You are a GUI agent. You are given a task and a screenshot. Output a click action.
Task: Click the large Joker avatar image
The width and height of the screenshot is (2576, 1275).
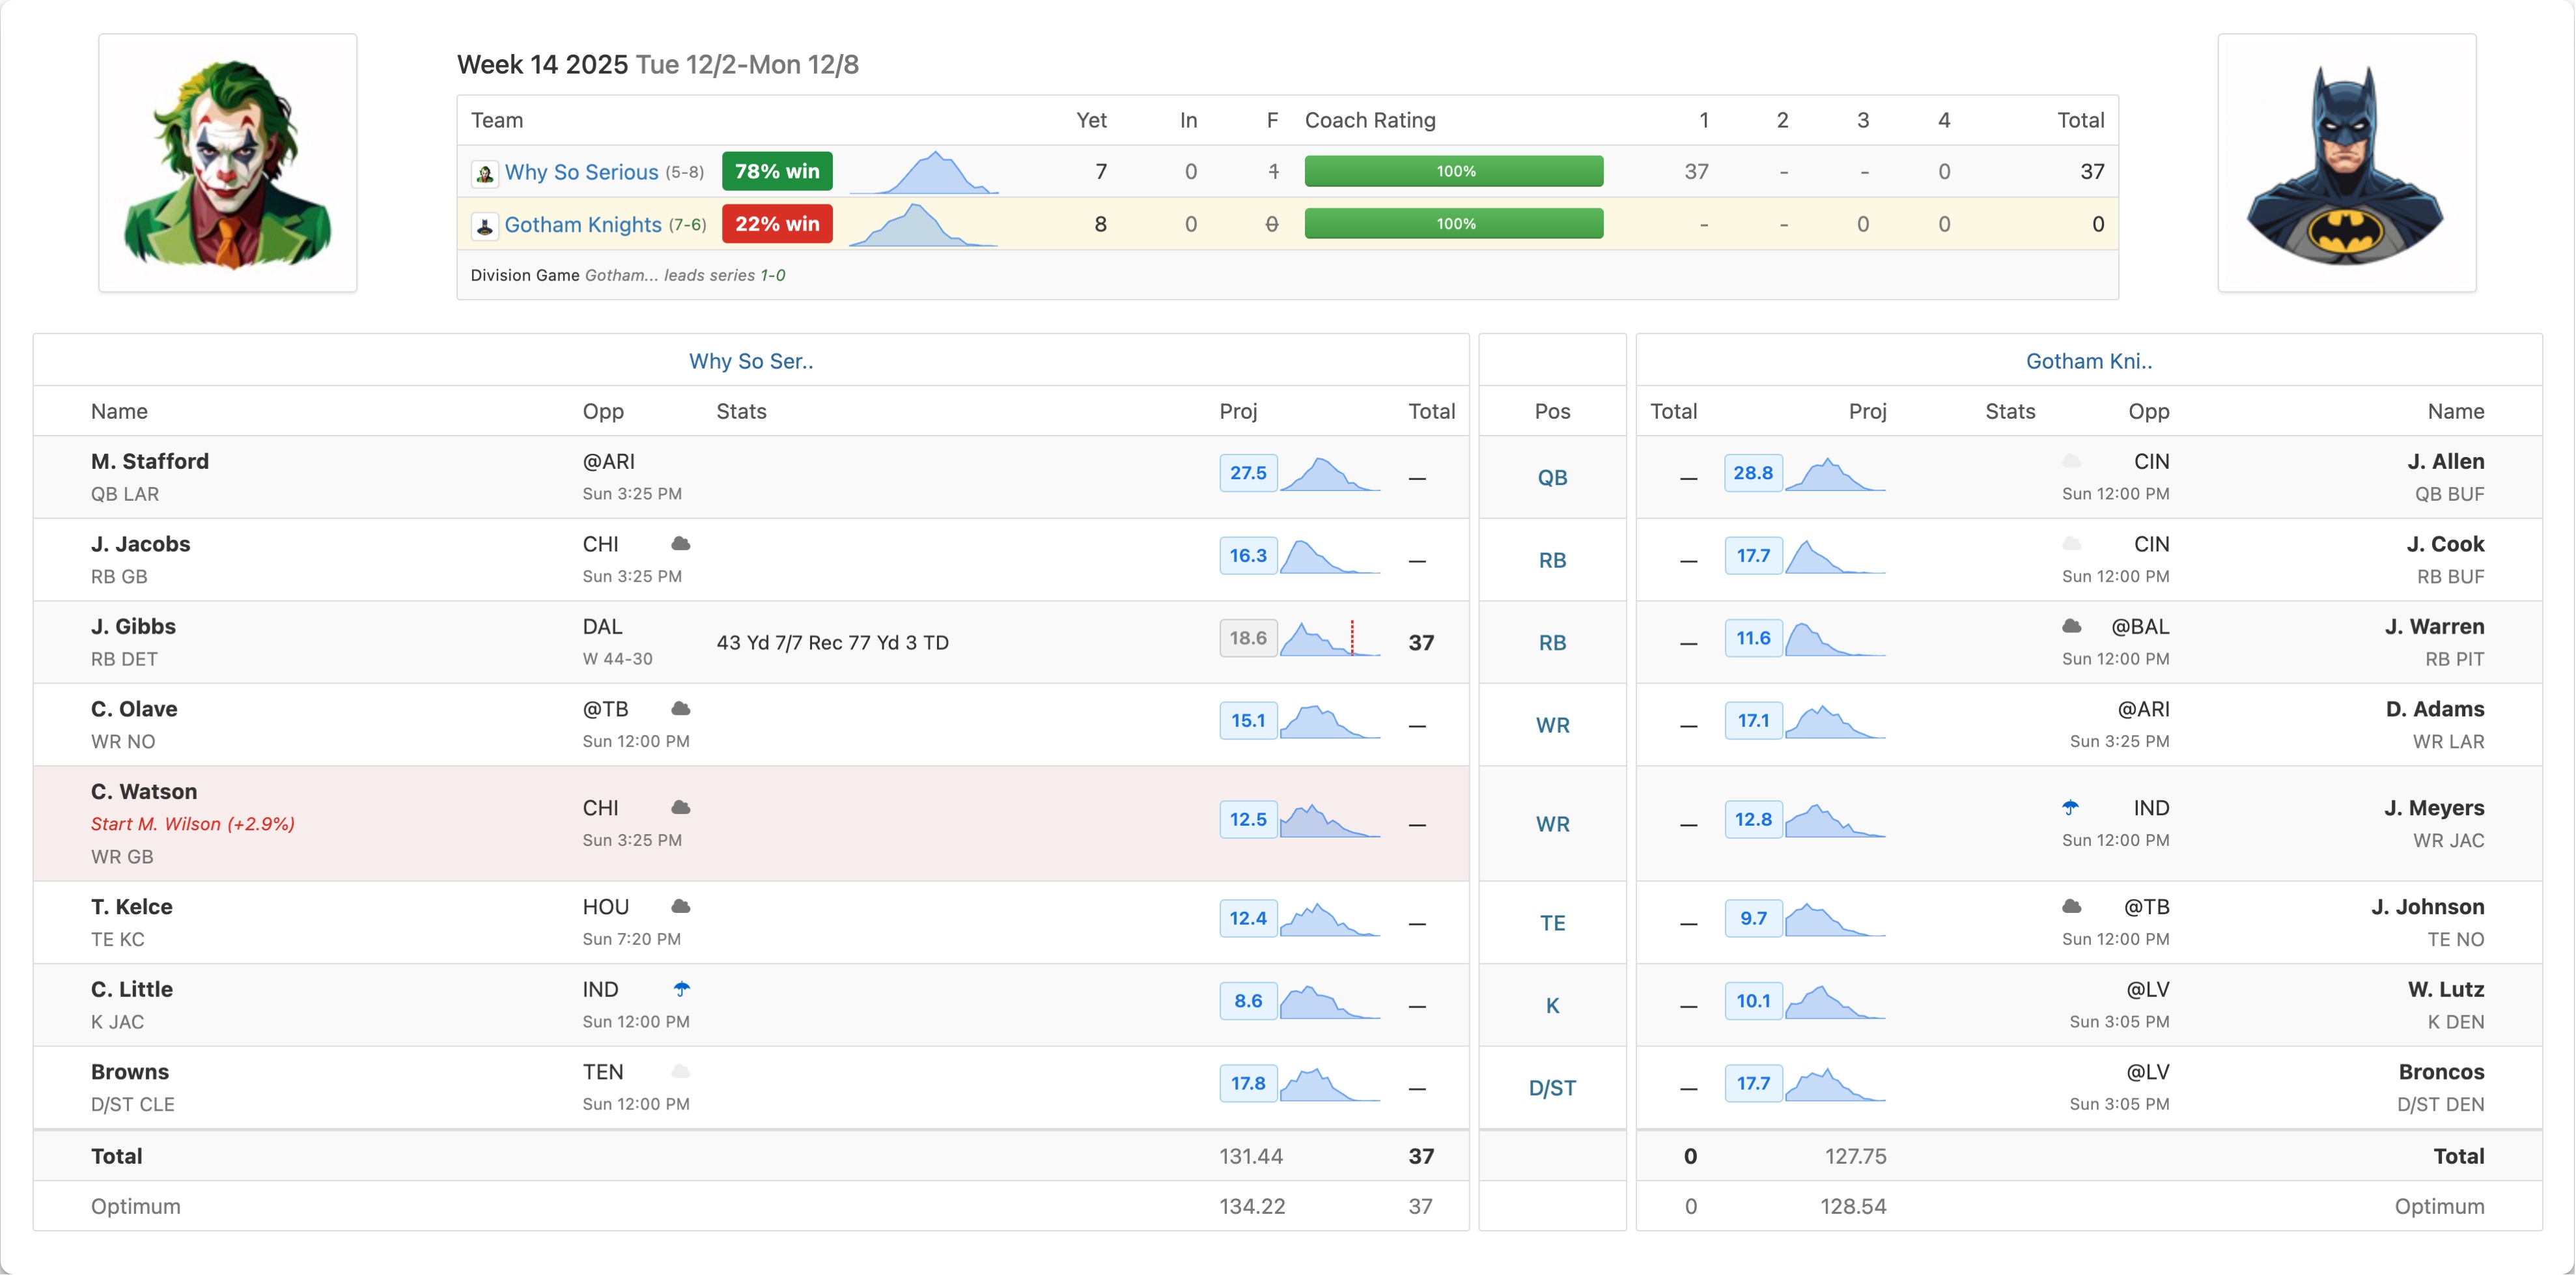click(228, 163)
